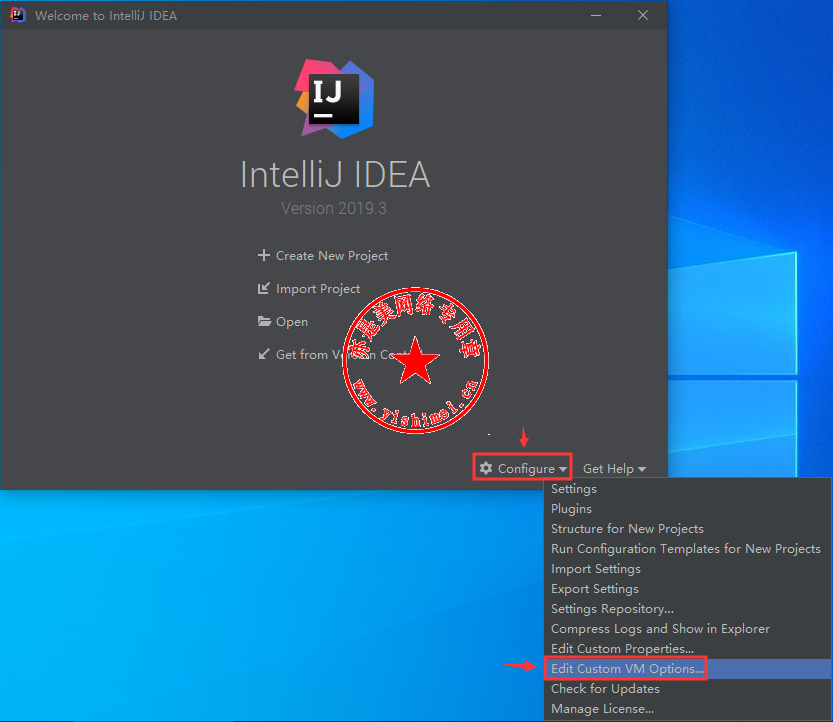Click the IntelliJ icon in the title bar
This screenshot has height=722, width=833.
(x=18, y=15)
